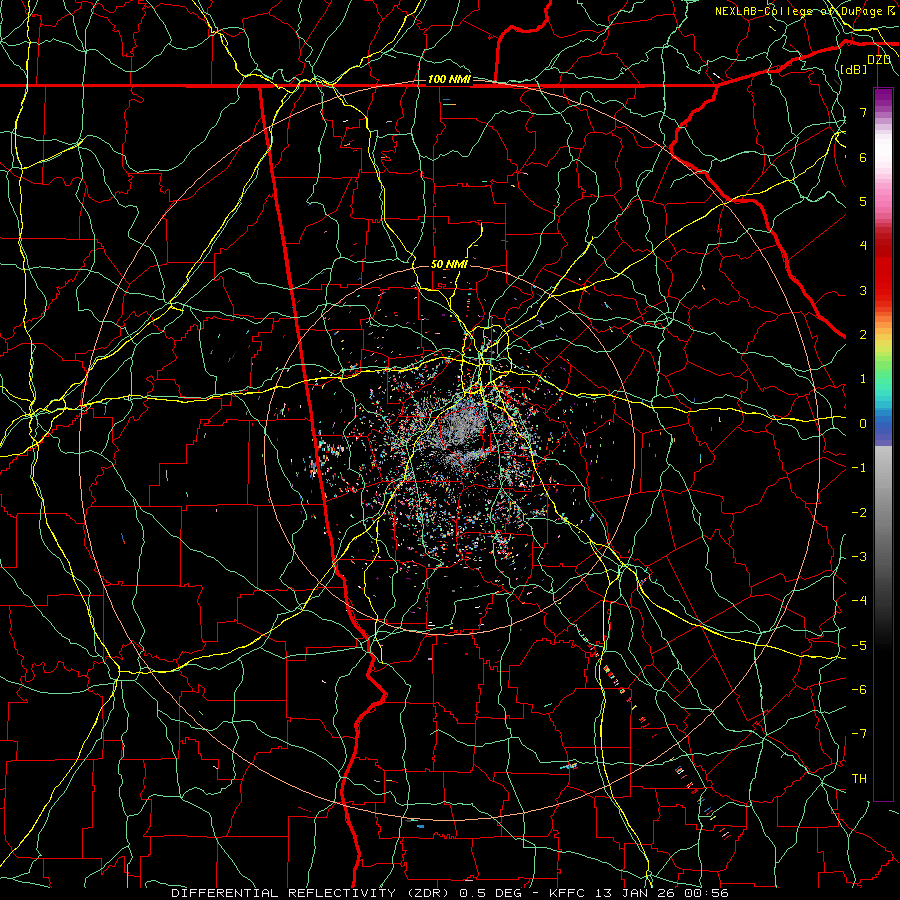Click the 1 value on color scale
The height and width of the screenshot is (900, 900).
863,379
